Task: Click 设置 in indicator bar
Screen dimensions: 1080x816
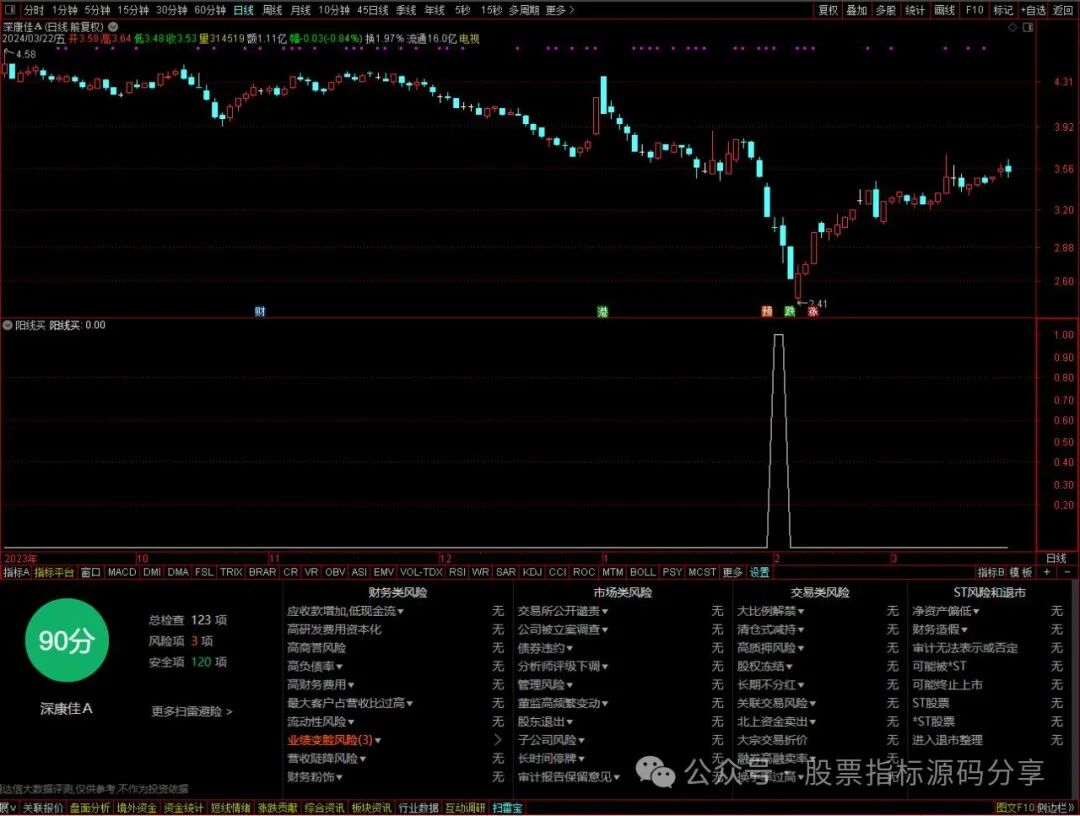Action: tap(759, 572)
